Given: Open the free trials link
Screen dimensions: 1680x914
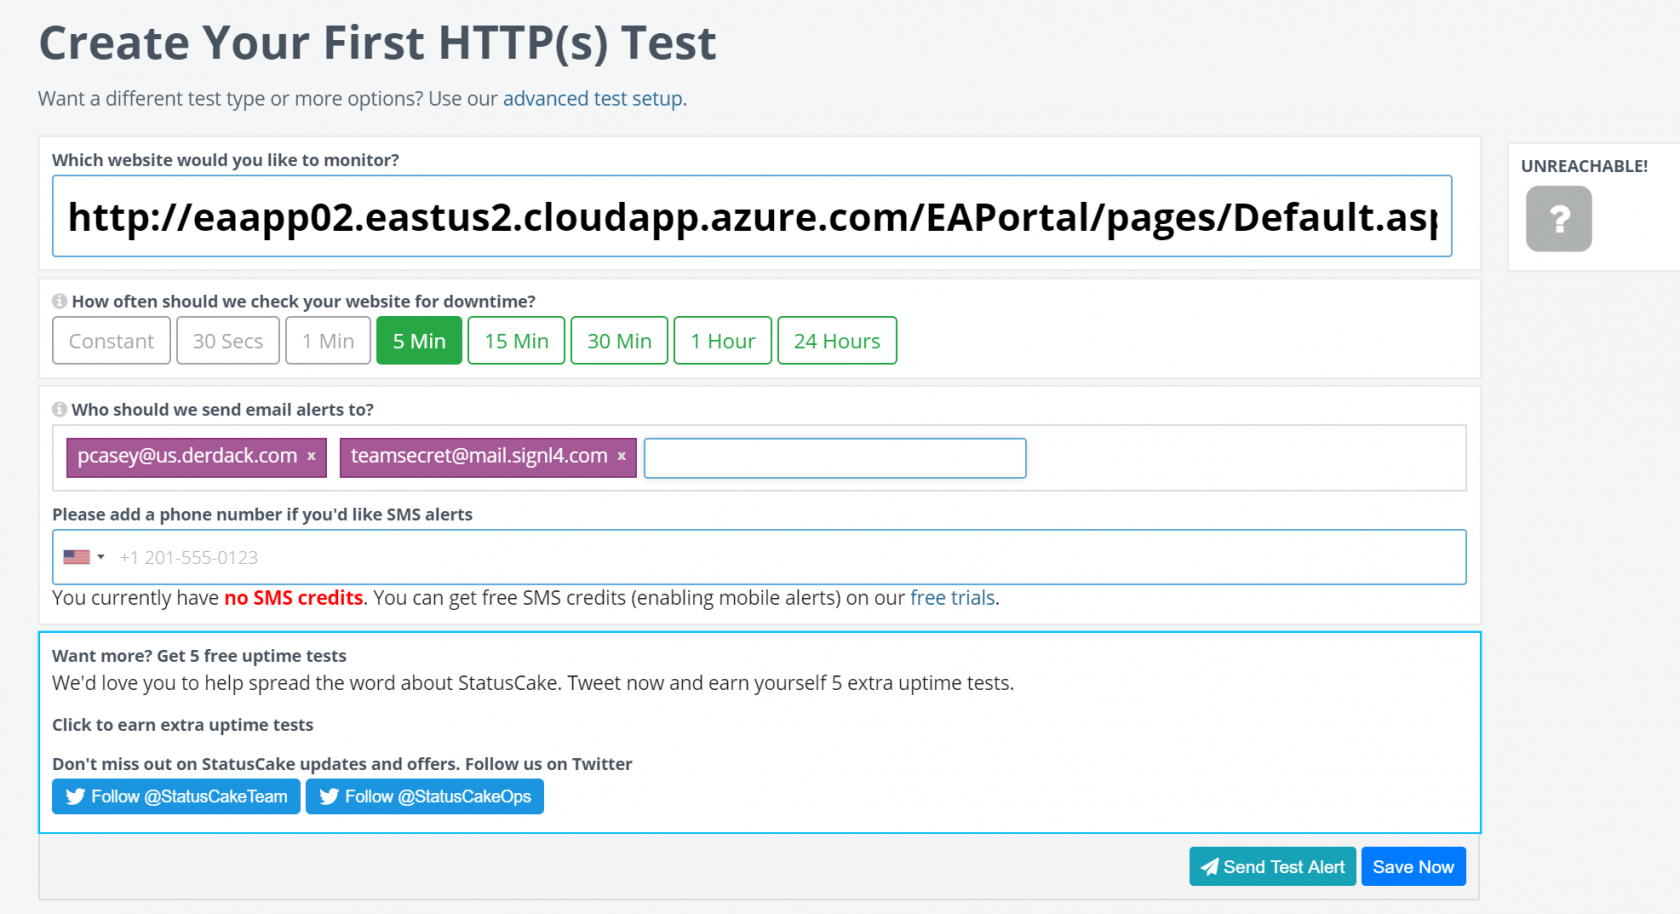Looking at the screenshot, I should [x=952, y=598].
